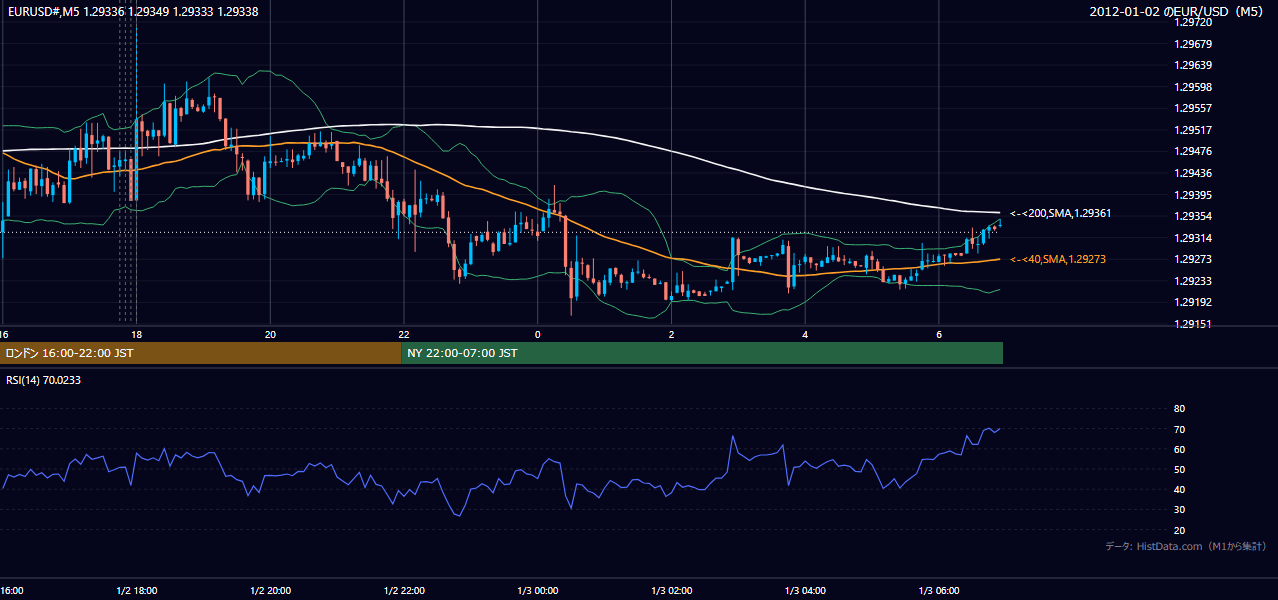The image size is (1278, 600).
Task: Click the 1/3 06:00 time label
Action: coord(939,590)
